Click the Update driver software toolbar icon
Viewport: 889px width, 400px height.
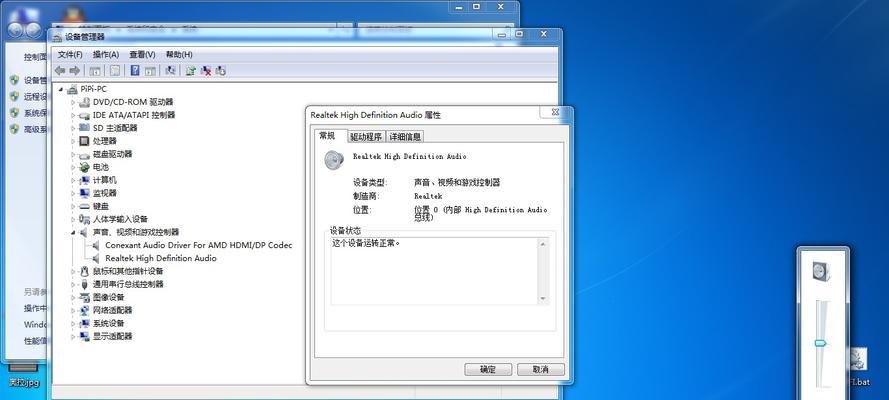point(190,71)
